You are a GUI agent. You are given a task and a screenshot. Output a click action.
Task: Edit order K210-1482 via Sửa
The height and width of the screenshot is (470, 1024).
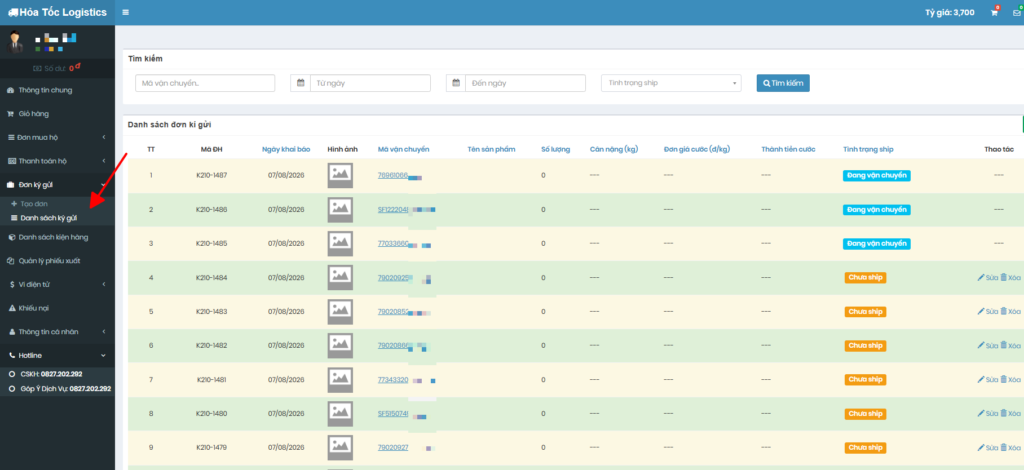click(x=987, y=345)
